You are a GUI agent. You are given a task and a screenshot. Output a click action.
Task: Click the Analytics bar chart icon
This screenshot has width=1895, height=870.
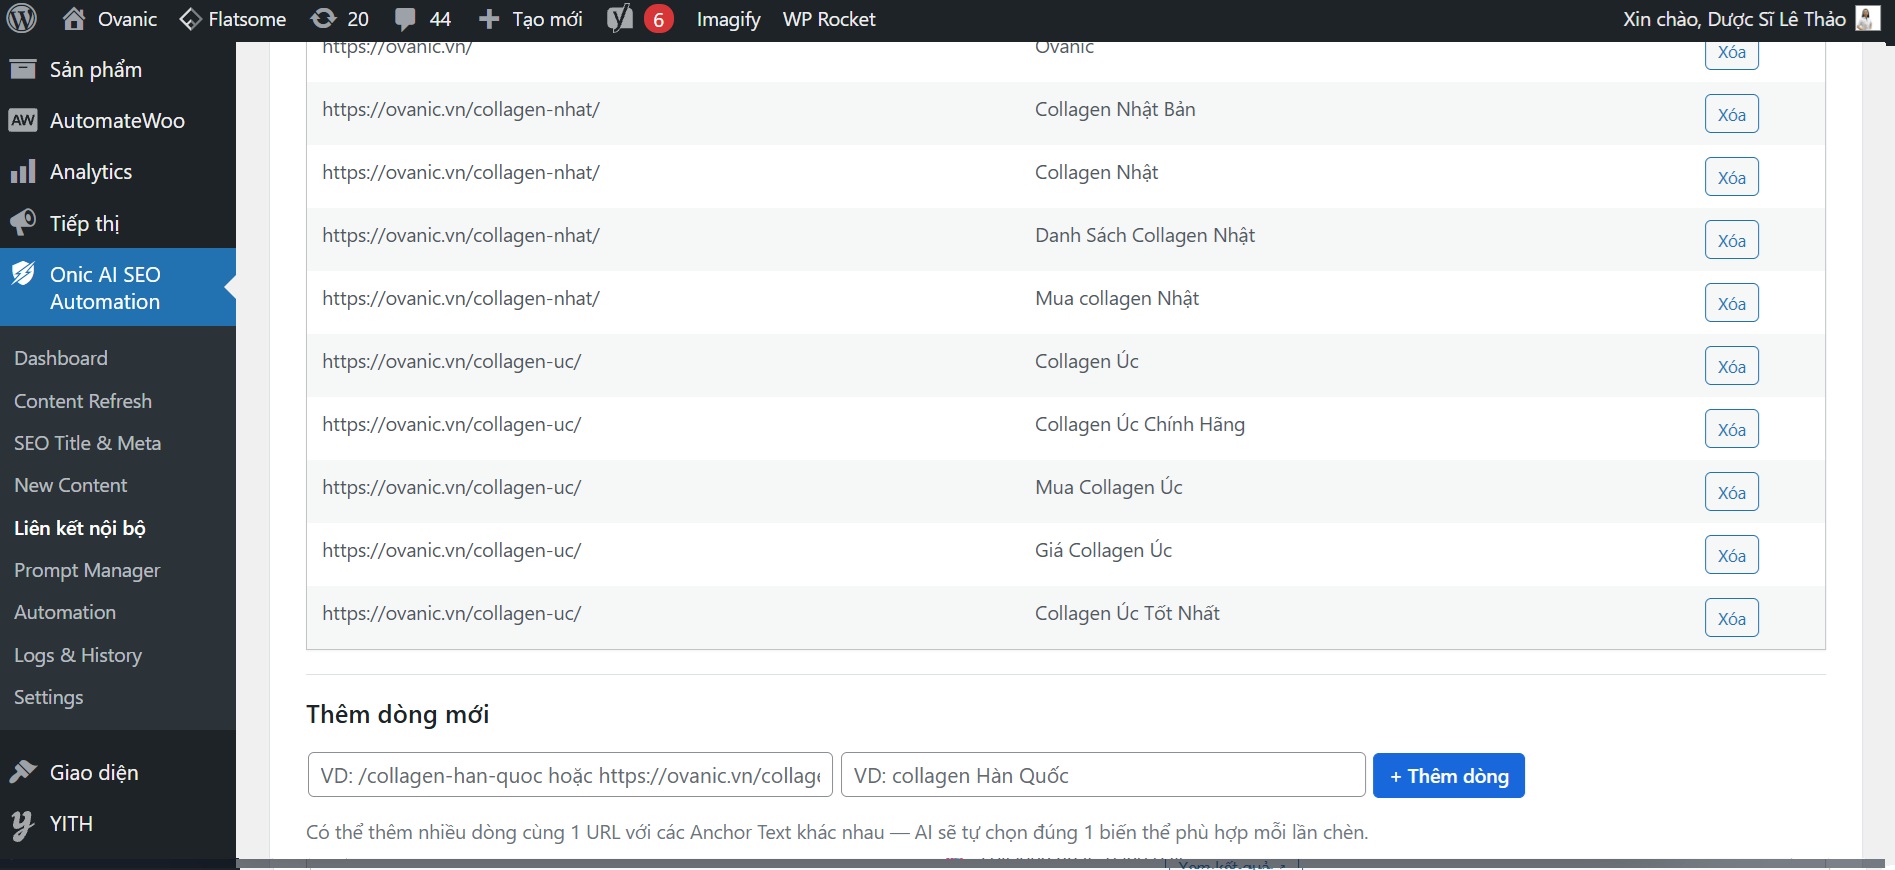23,172
